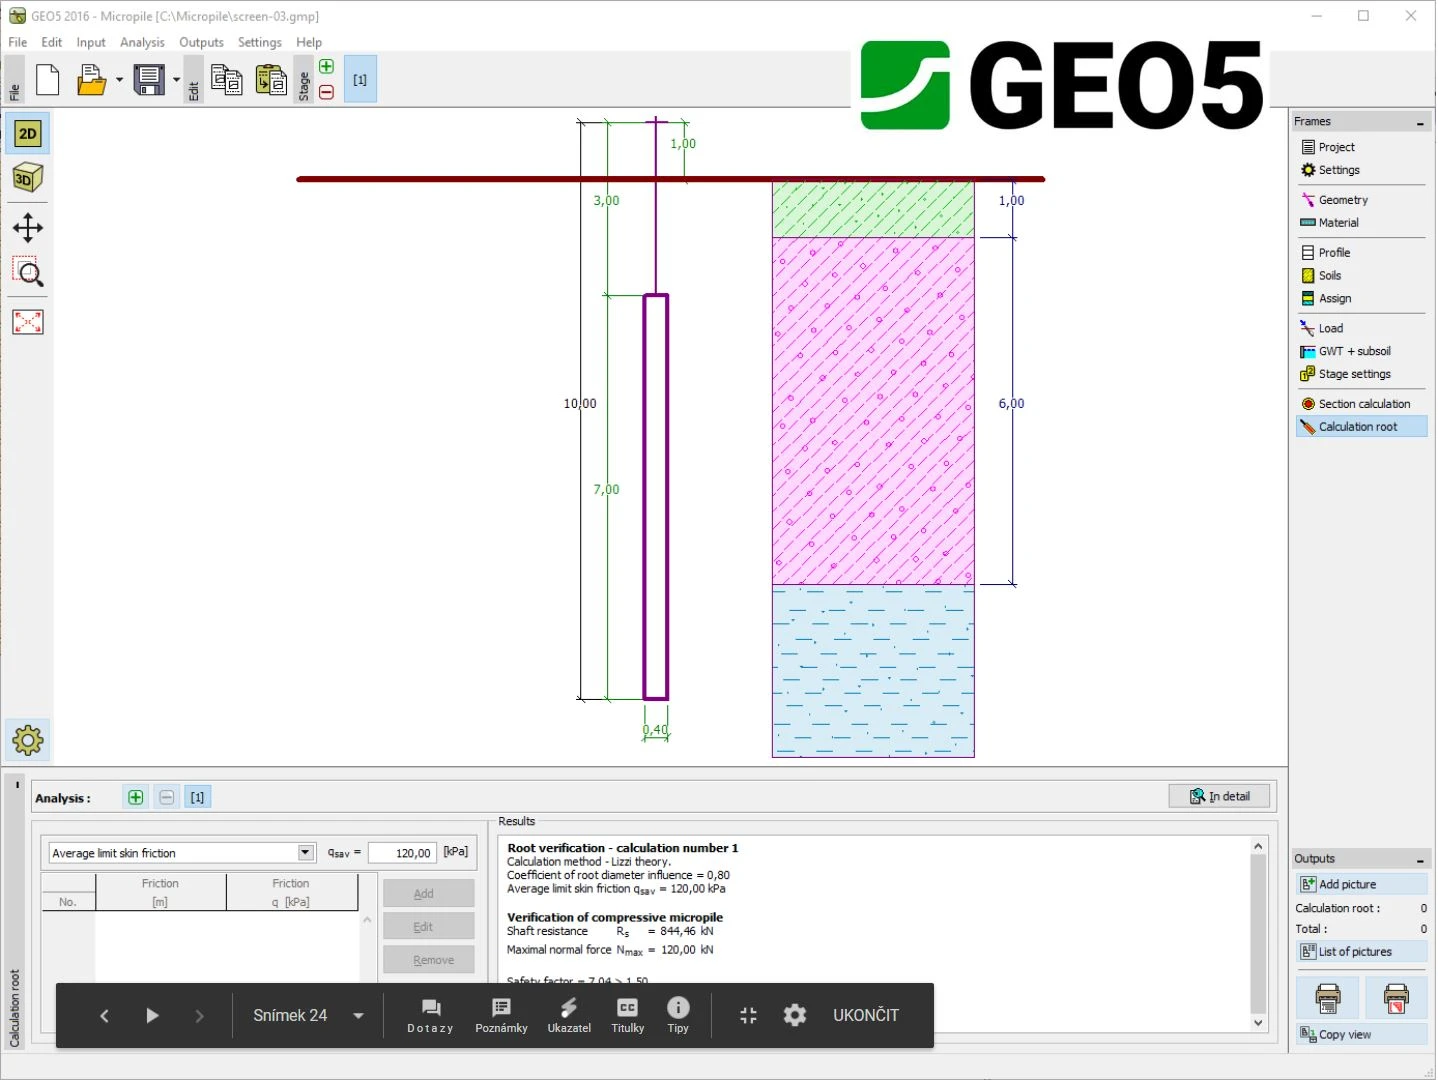Remove construction stage with red minus

coord(326,92)
